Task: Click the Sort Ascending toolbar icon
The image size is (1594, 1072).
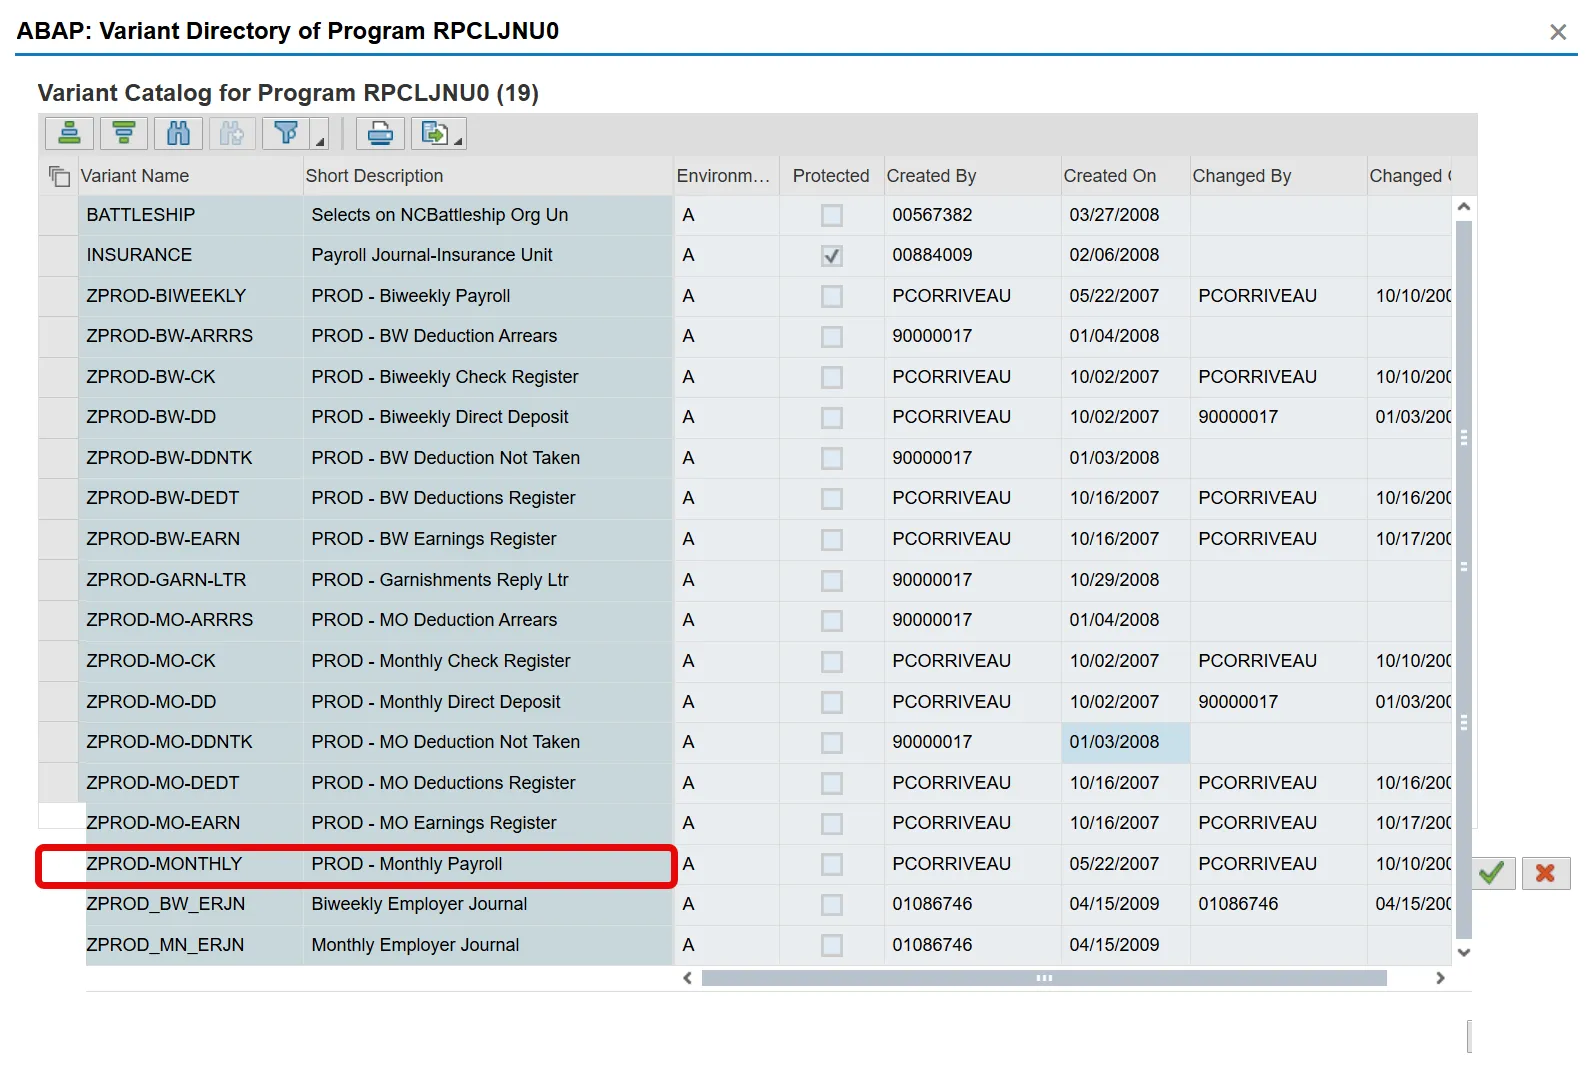Action: point(69,133)
